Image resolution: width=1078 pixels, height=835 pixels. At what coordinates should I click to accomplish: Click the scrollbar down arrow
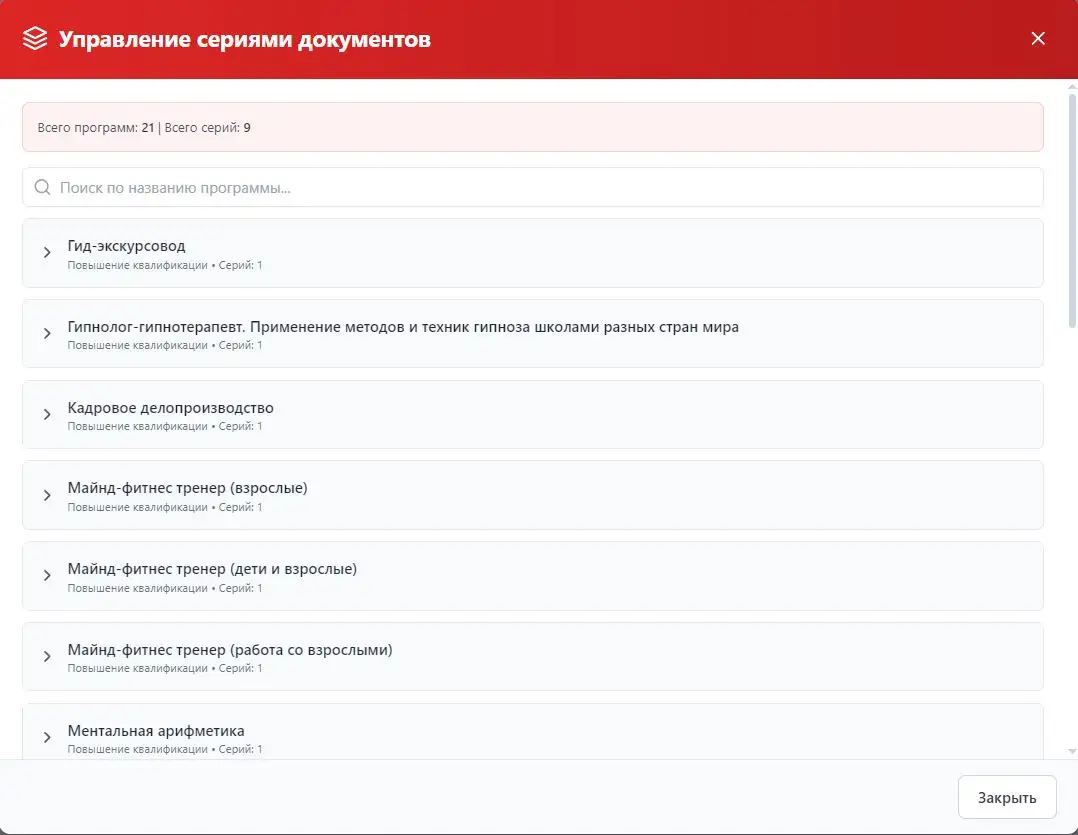click(1072, 752)
